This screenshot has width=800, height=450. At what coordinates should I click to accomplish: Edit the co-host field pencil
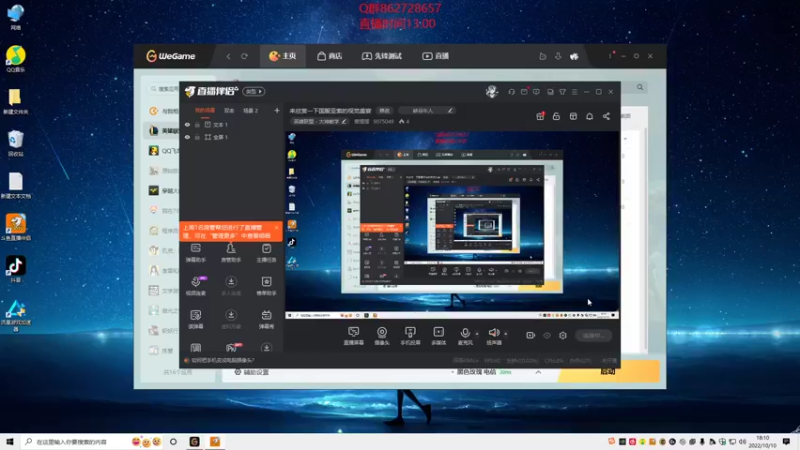click(x=450, y=111)
